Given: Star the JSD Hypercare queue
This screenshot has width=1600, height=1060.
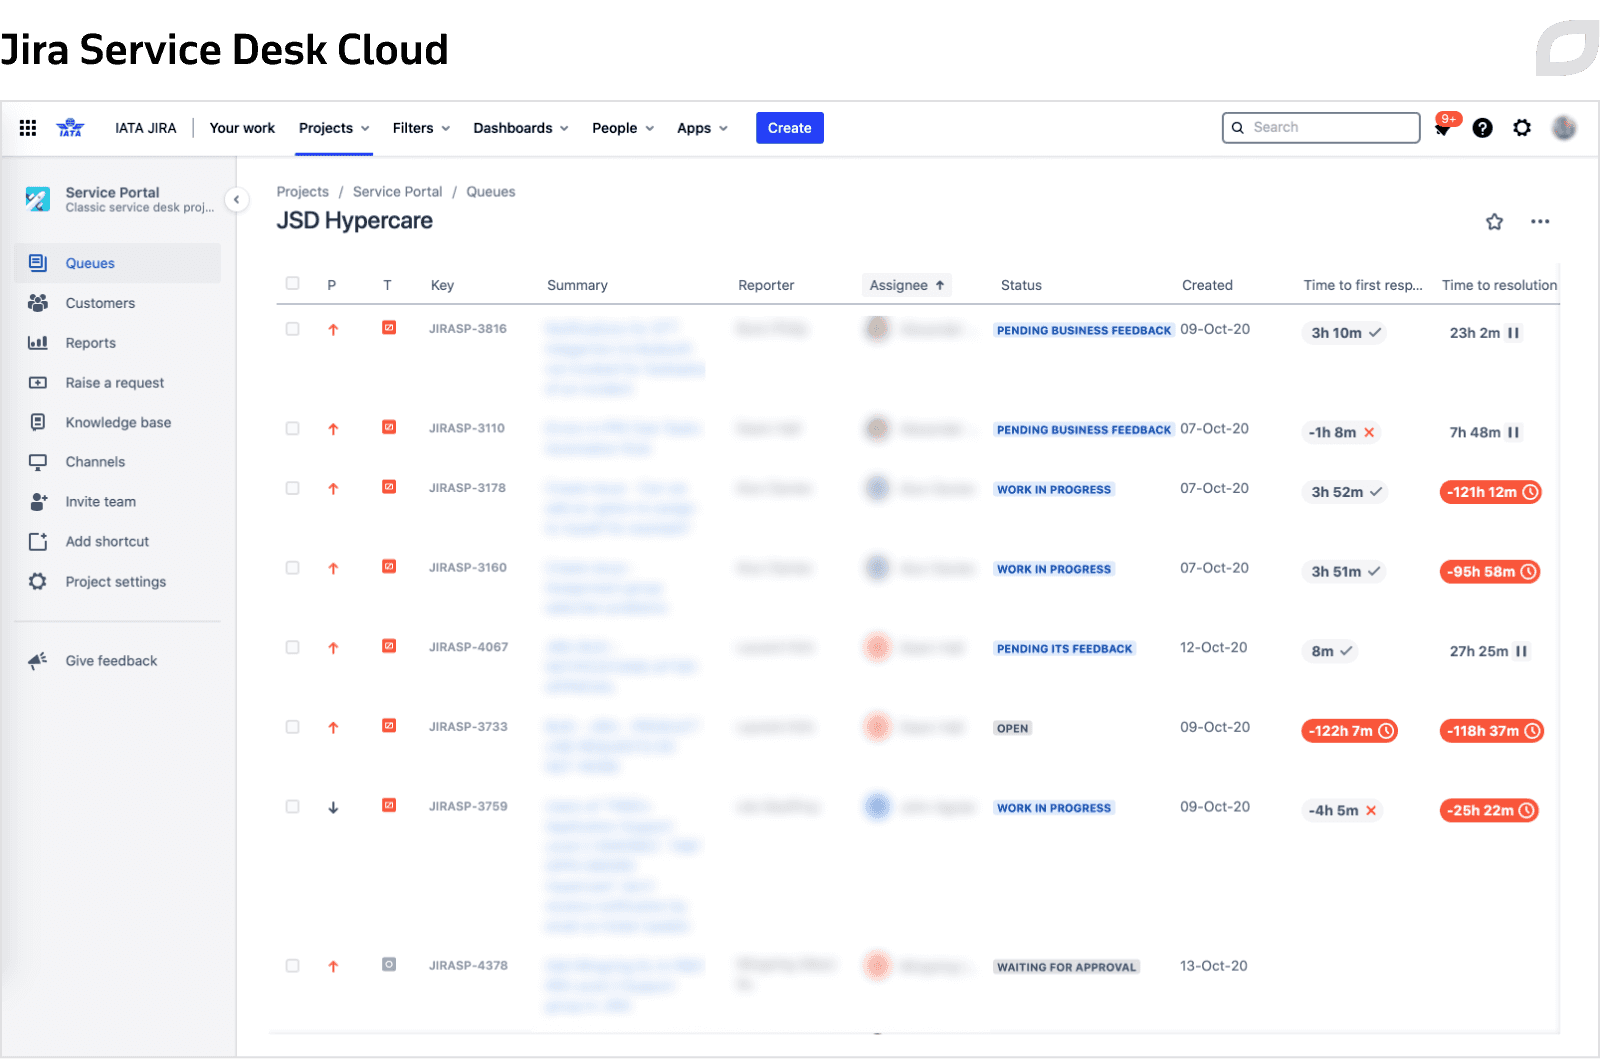Looking at the screenshot, I should [x=1494, y=222].
